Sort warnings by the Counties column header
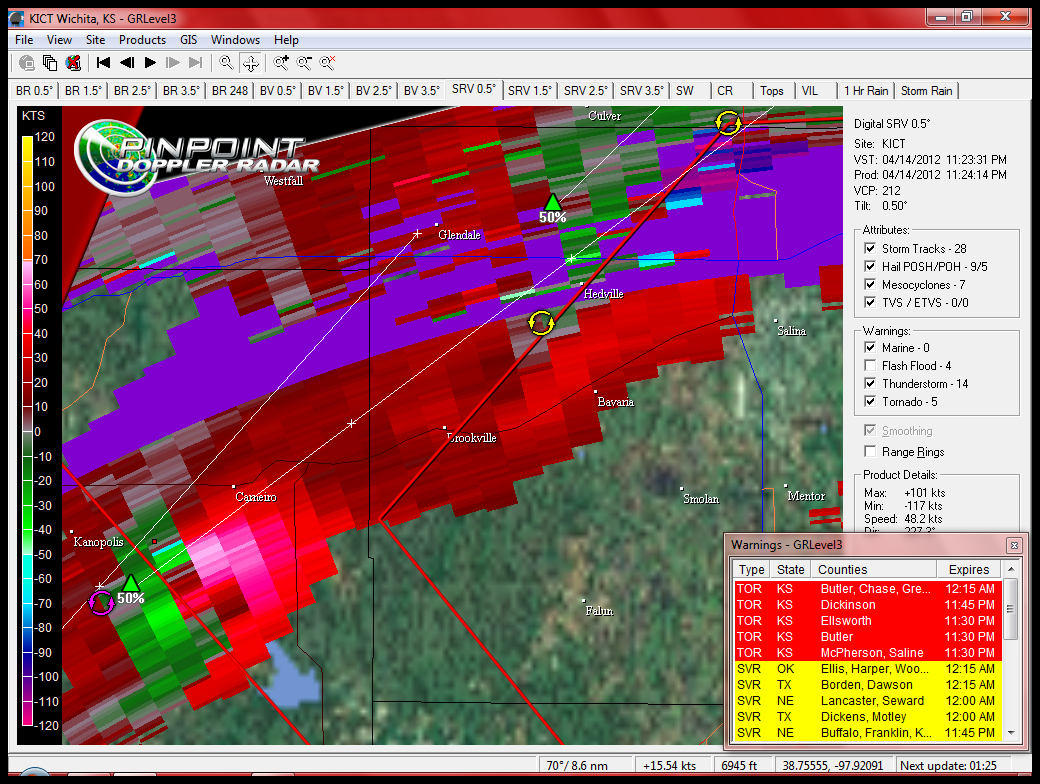Screen dimensions: 1040x784 [874, 570]
